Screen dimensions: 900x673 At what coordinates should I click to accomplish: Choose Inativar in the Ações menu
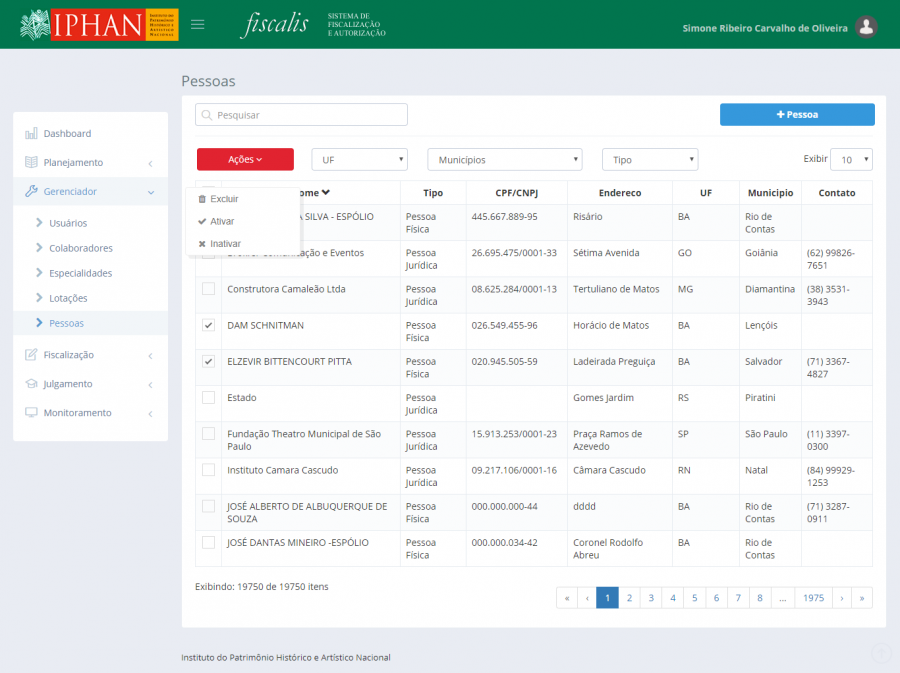point(225,243)
